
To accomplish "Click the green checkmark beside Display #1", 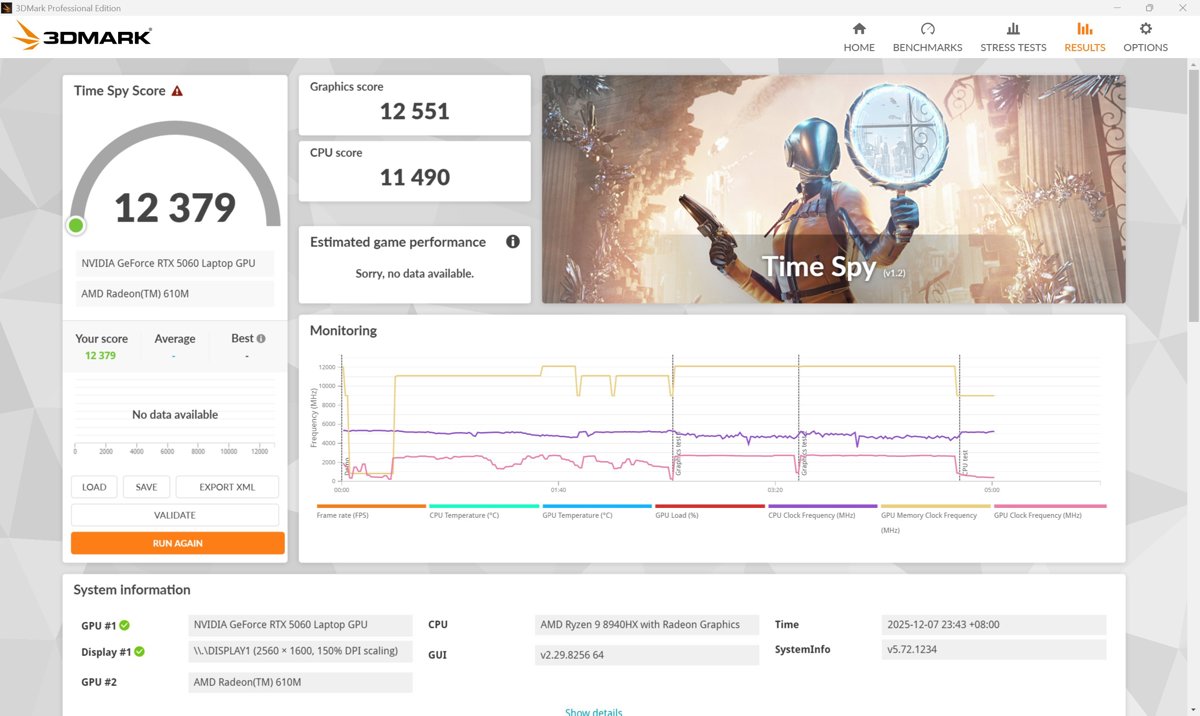I will click(x=140, y=651).
